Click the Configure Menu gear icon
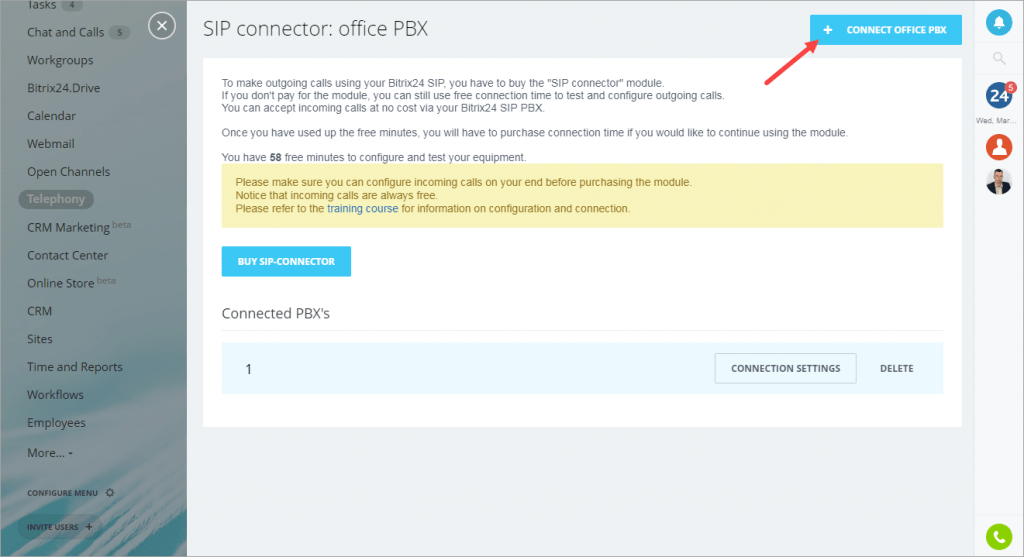This screenshot has height=557, width=1024. (110, 492)
